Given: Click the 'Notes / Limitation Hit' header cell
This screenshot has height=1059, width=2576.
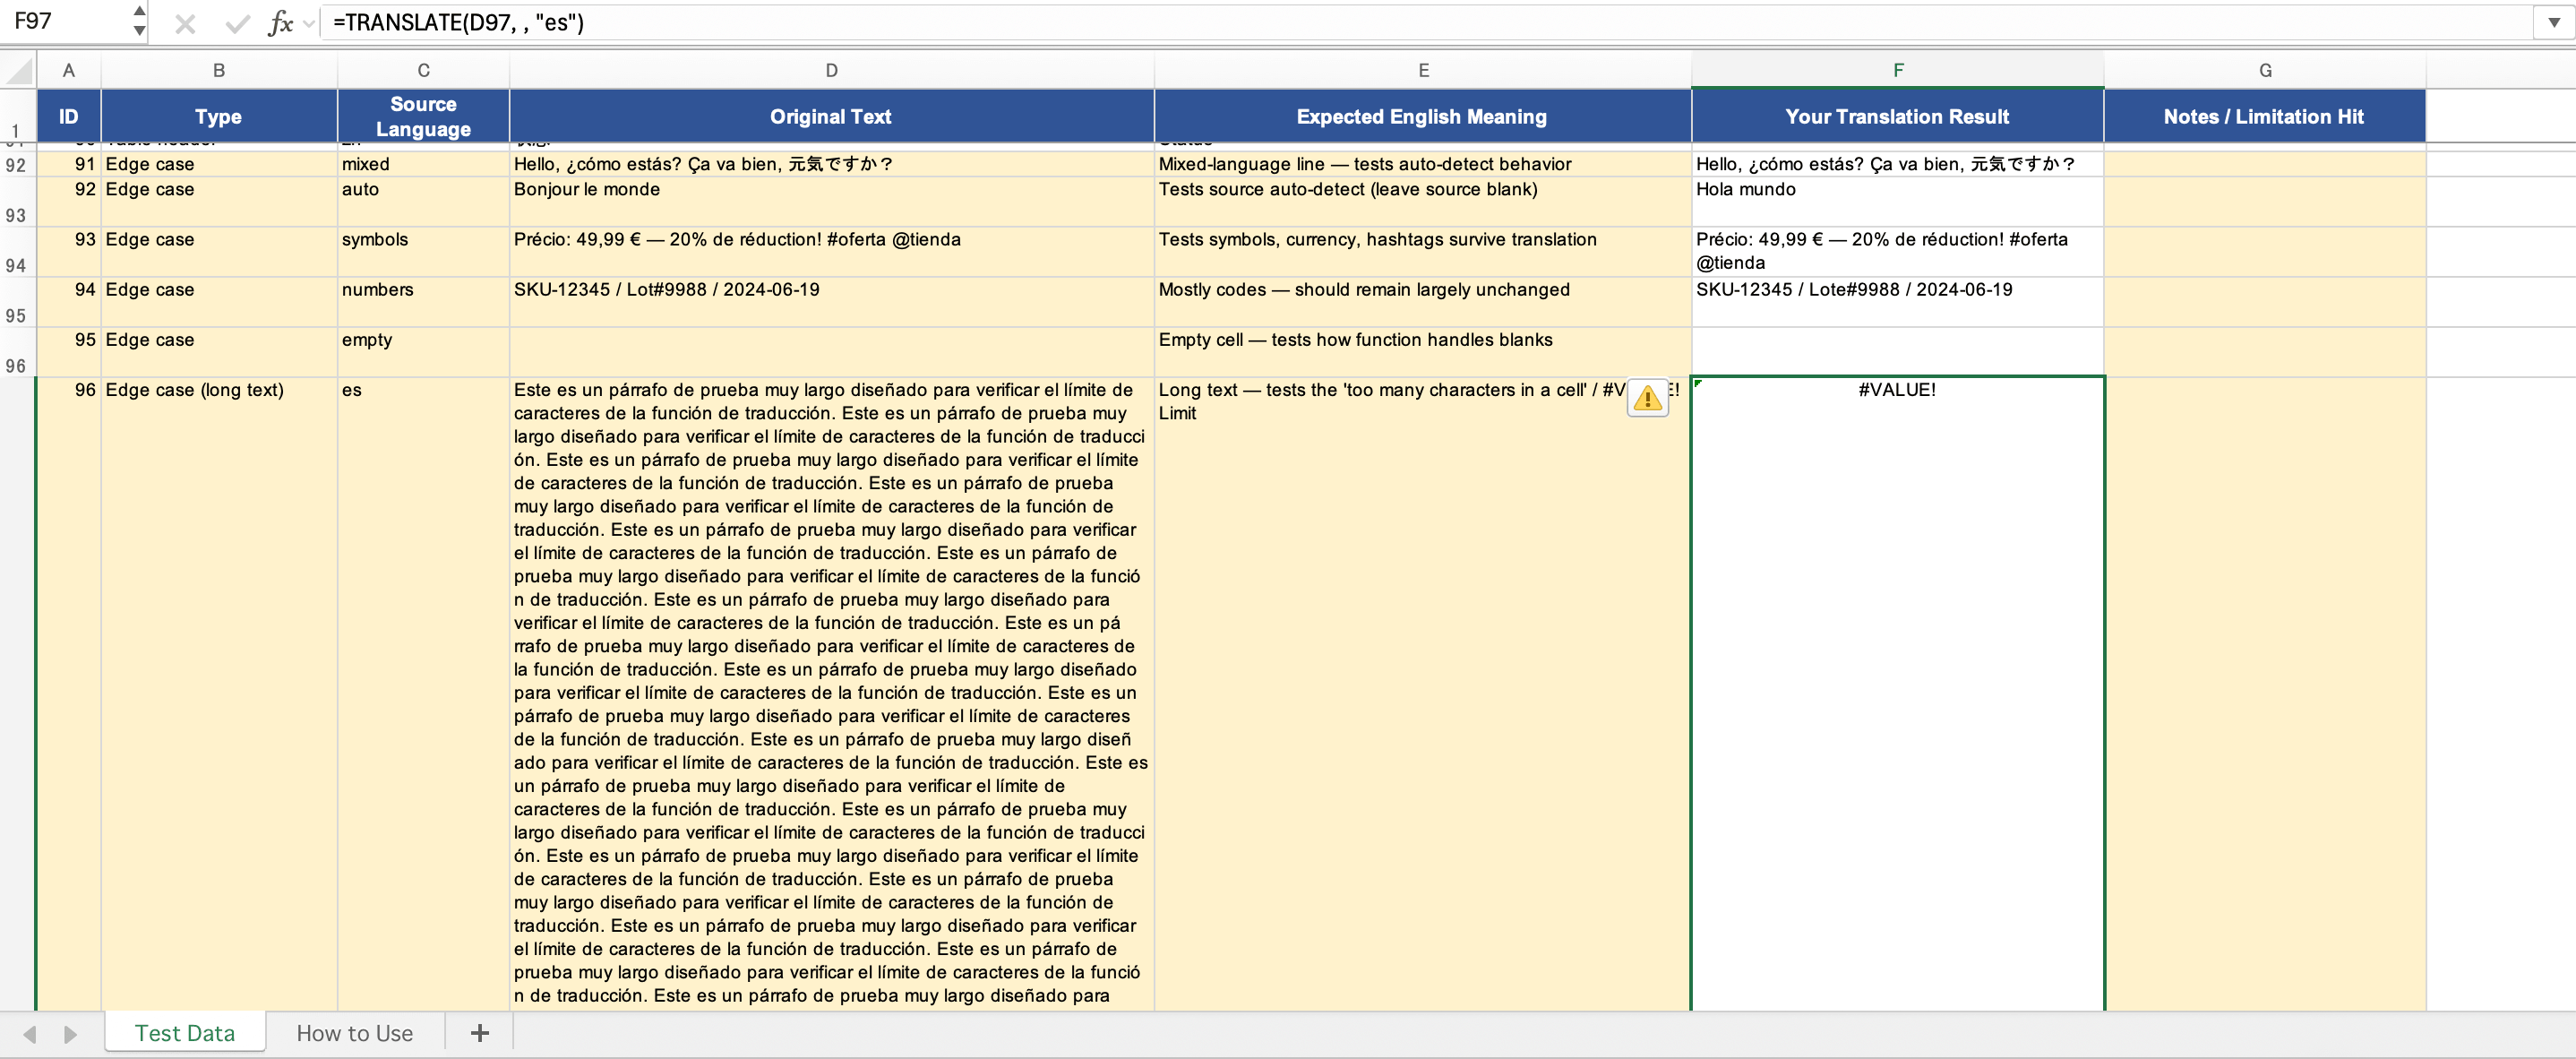Looking at the screenshot, I should (2264, 116).
